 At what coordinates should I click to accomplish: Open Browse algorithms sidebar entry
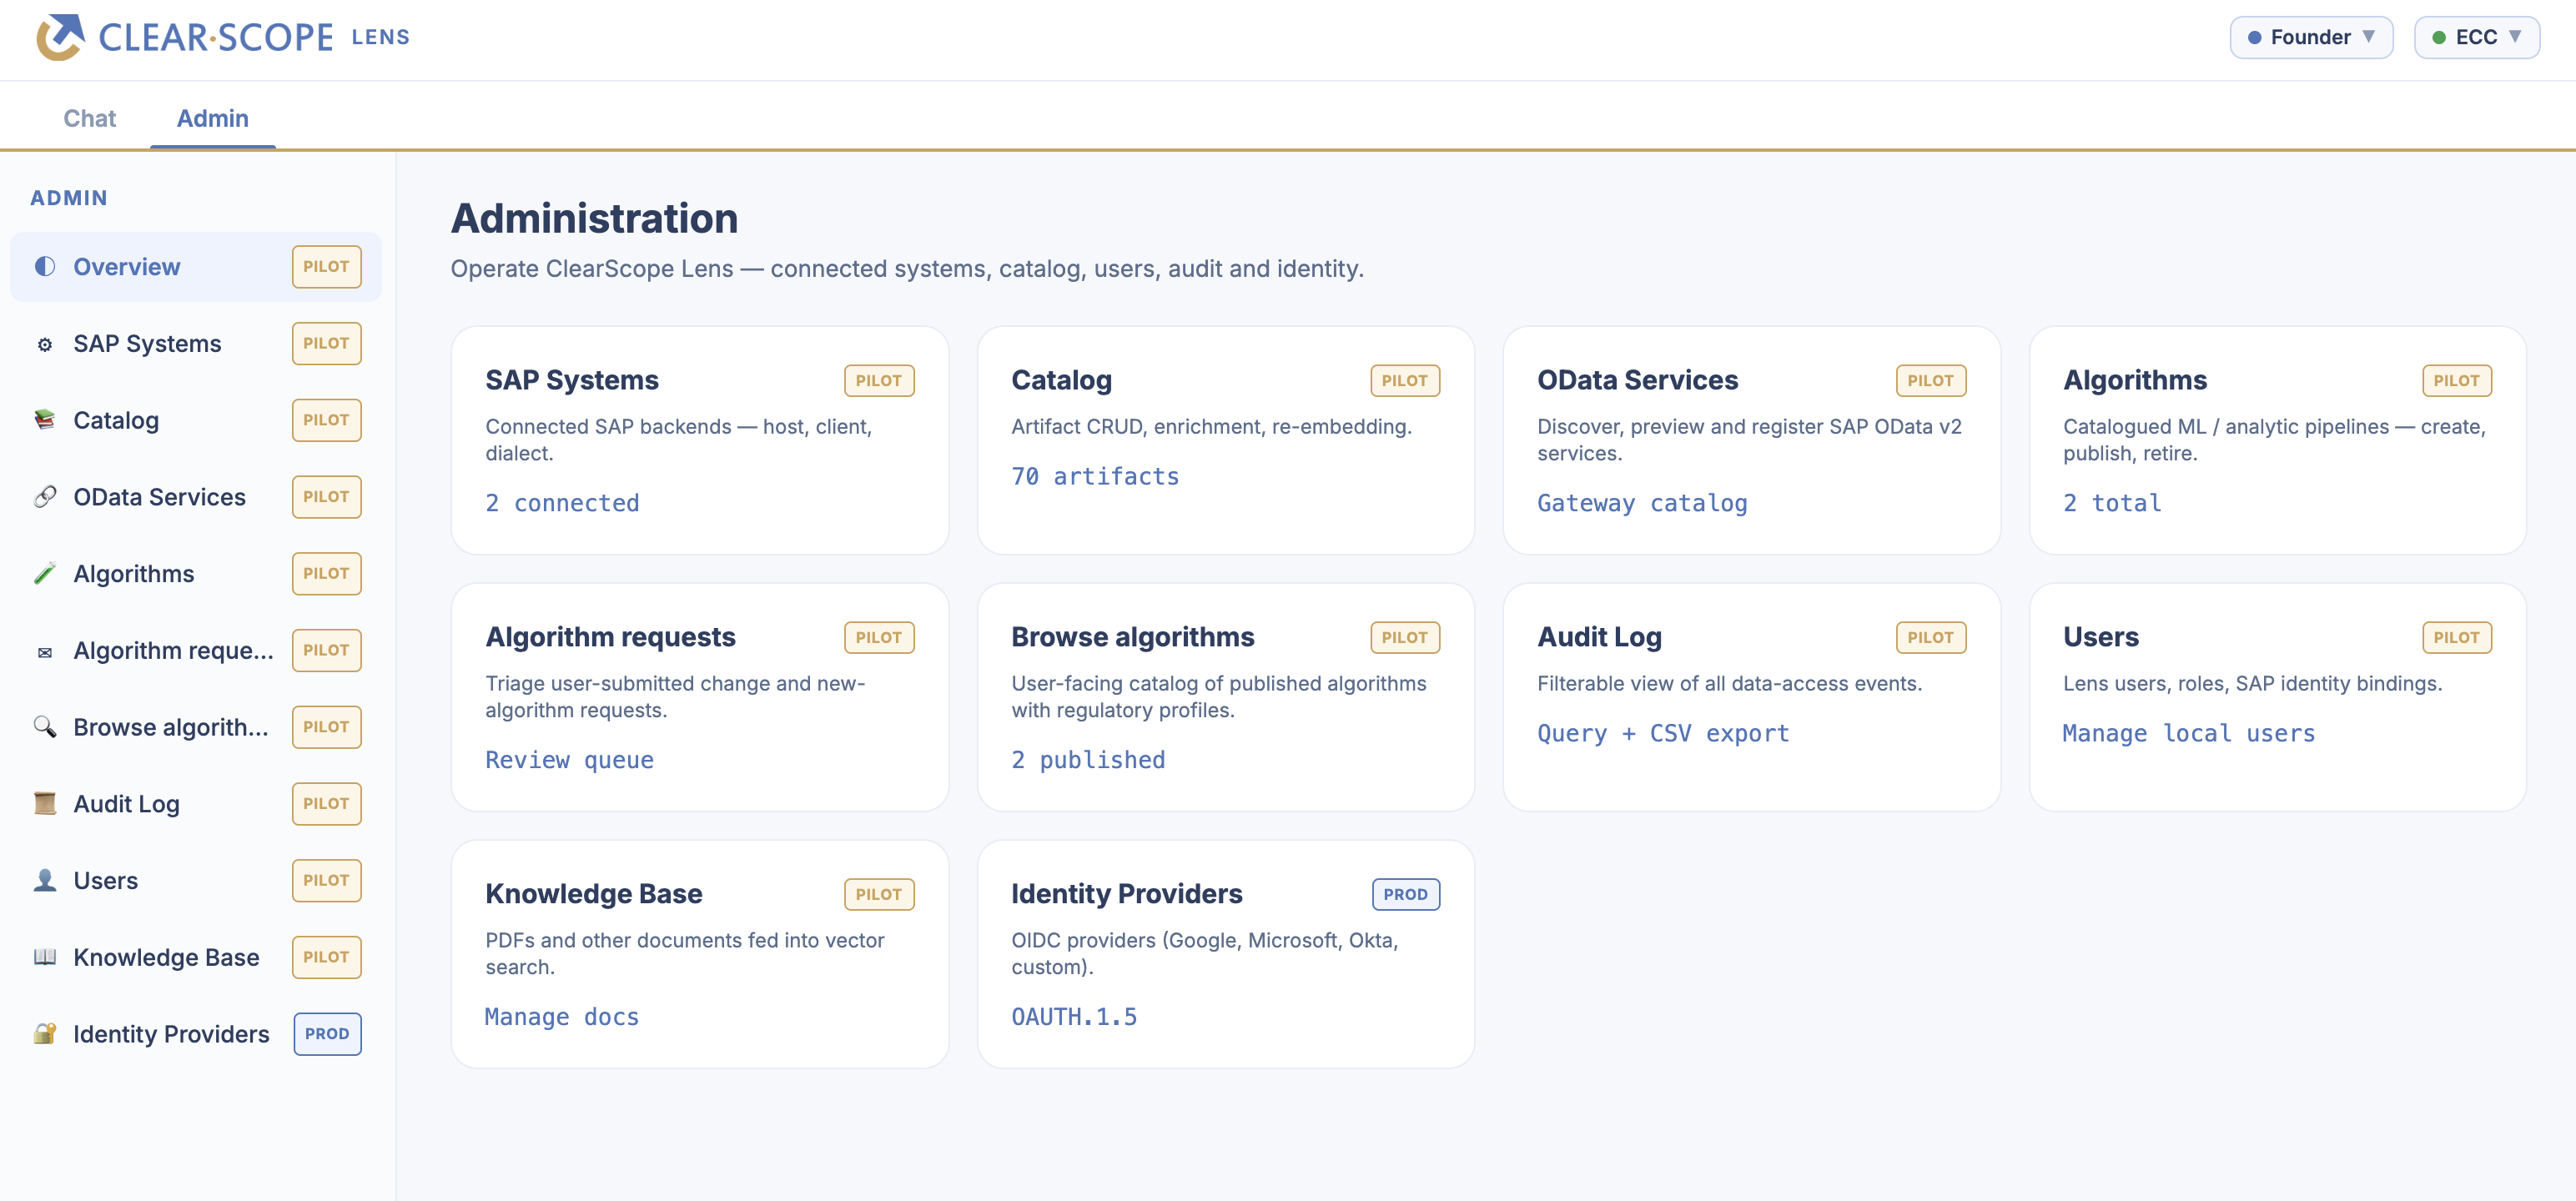click(196, 727)
